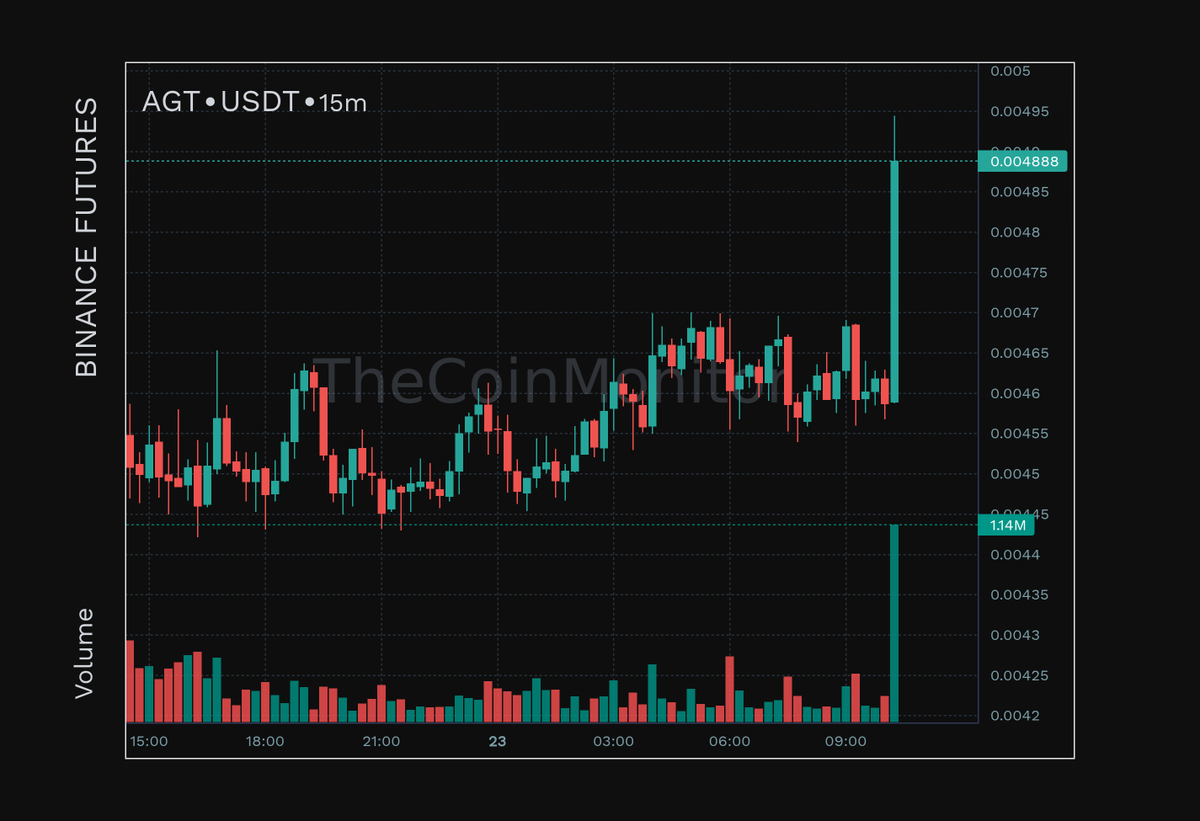Click the 0.0044 price axis label
Image resolution: width=1200 pixels, height=821 pixels.
pos(1015,554)
